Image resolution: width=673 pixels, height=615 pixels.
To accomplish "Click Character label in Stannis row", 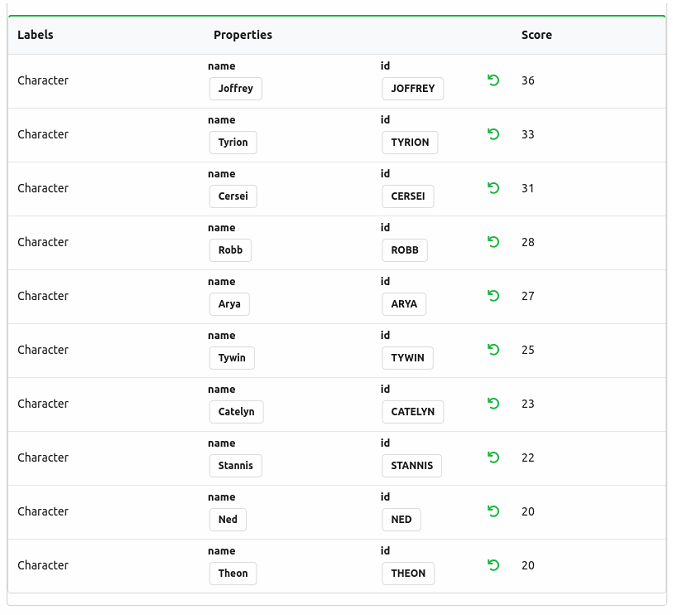I will (x=43, y=457).
